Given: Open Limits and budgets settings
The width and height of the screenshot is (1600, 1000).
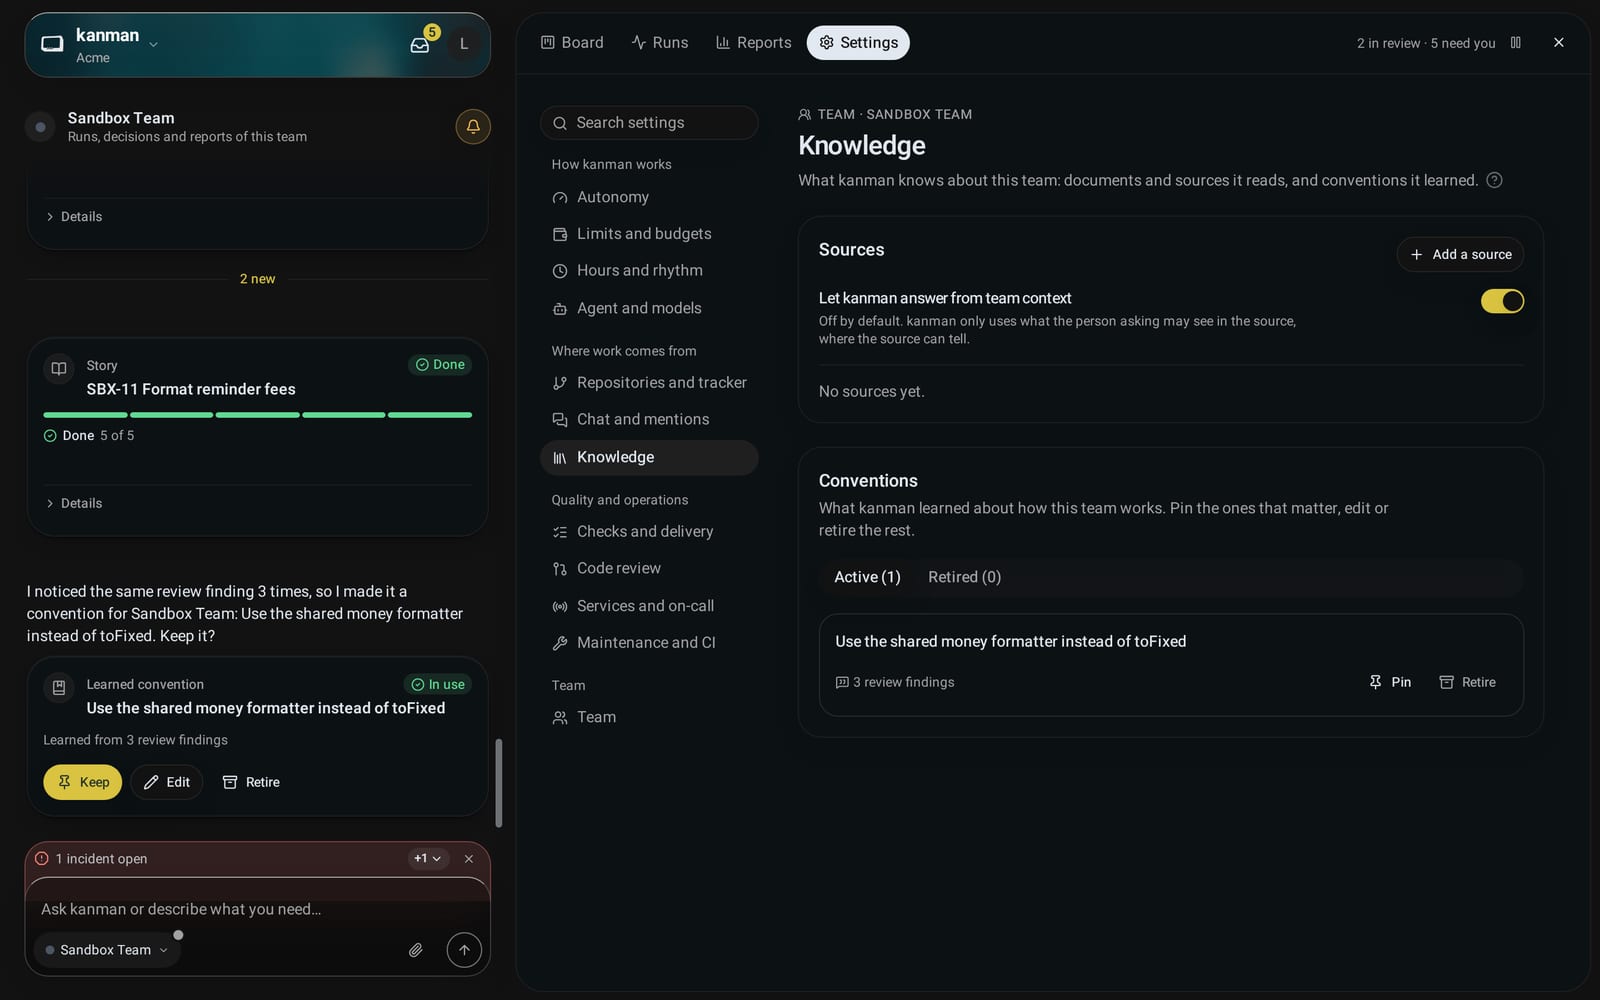Looking at the screenshot, I should 649,234.
